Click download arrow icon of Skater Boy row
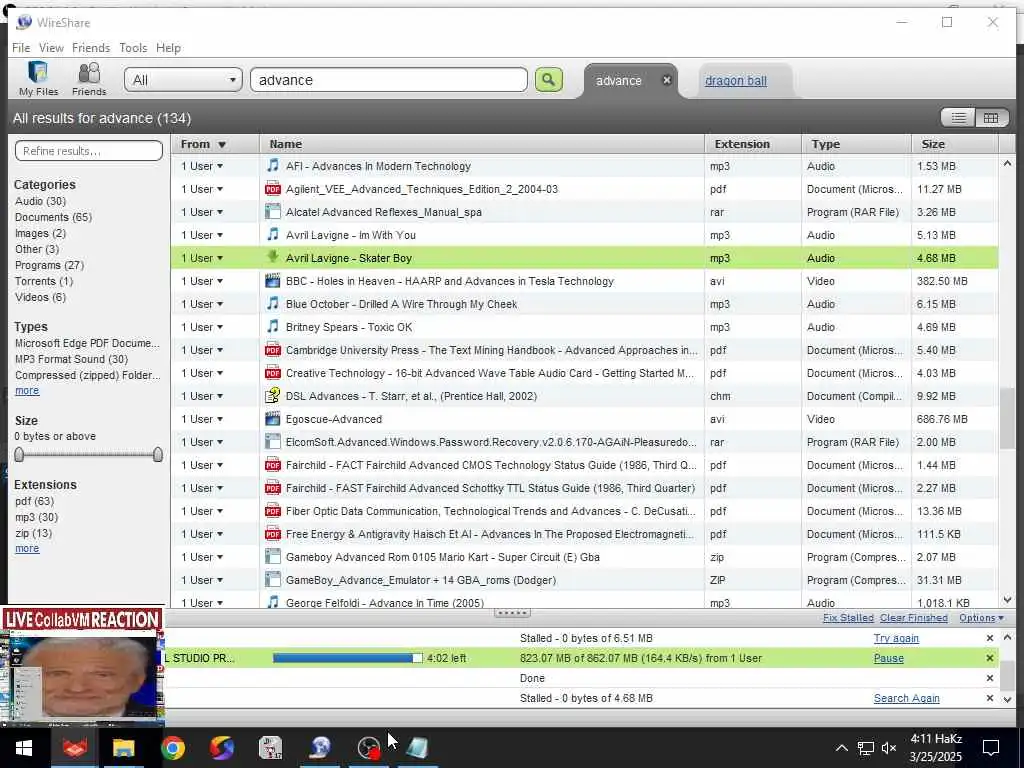This screenshot has height=768, width=1024. pyautogui.click(x=273, y=257)
